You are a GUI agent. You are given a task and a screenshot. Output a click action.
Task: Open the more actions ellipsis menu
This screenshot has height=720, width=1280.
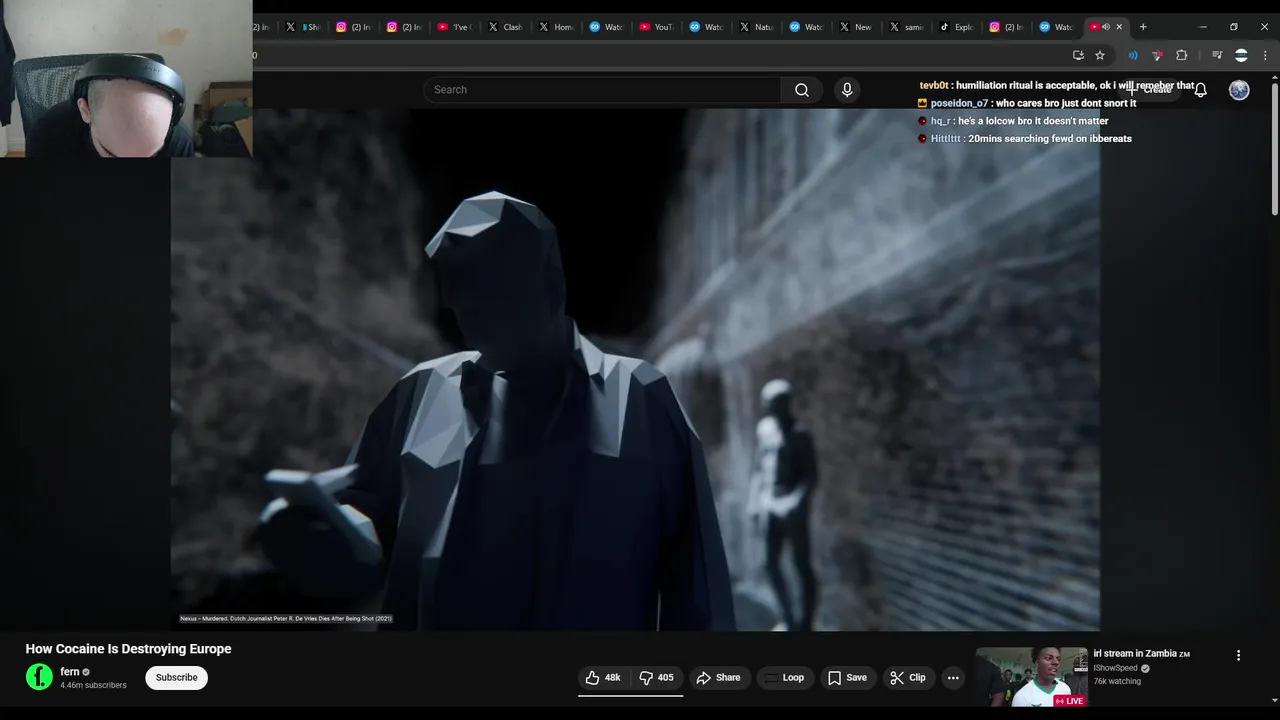point(953,678)
